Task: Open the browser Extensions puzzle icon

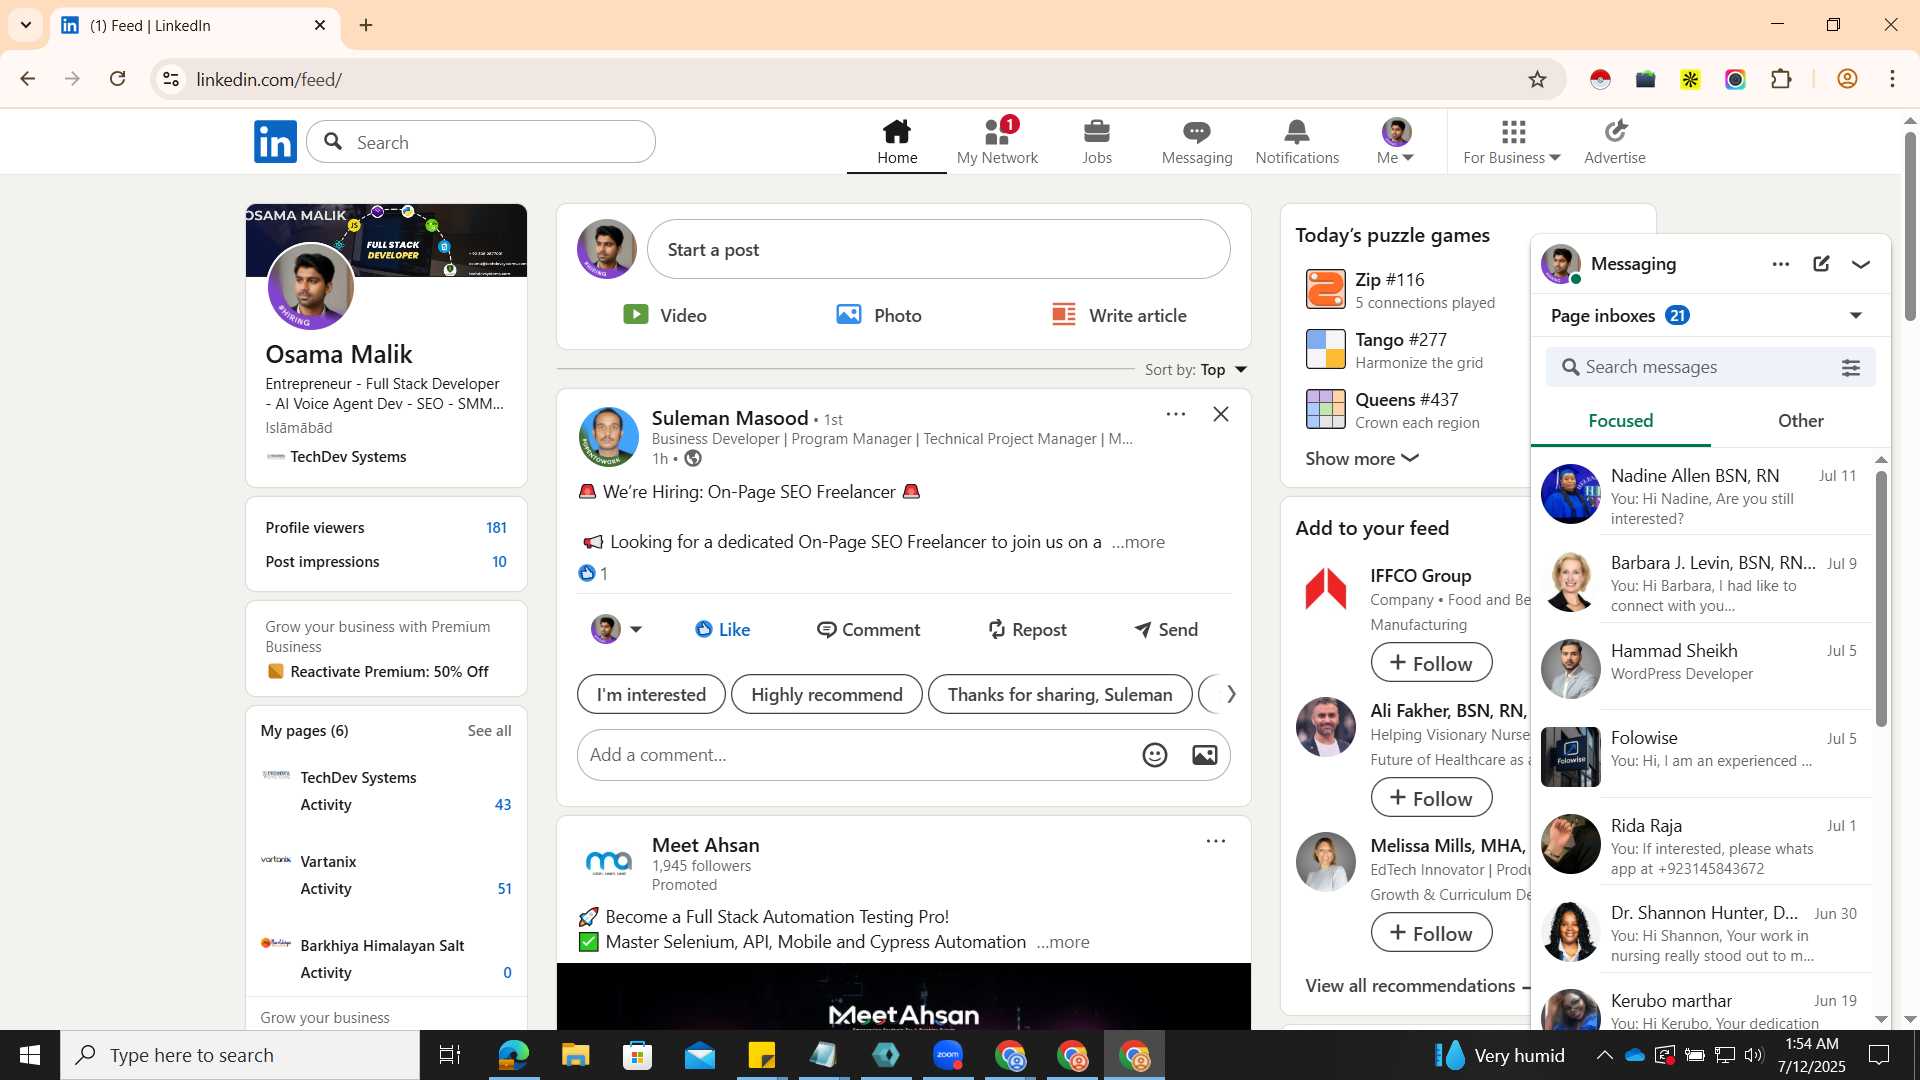Action: pyautogui.click(x=1781, y=79)
